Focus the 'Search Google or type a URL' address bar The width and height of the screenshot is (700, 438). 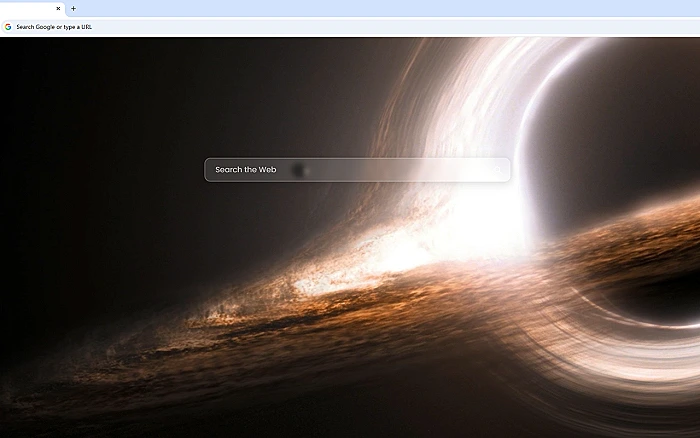point(350,27)
